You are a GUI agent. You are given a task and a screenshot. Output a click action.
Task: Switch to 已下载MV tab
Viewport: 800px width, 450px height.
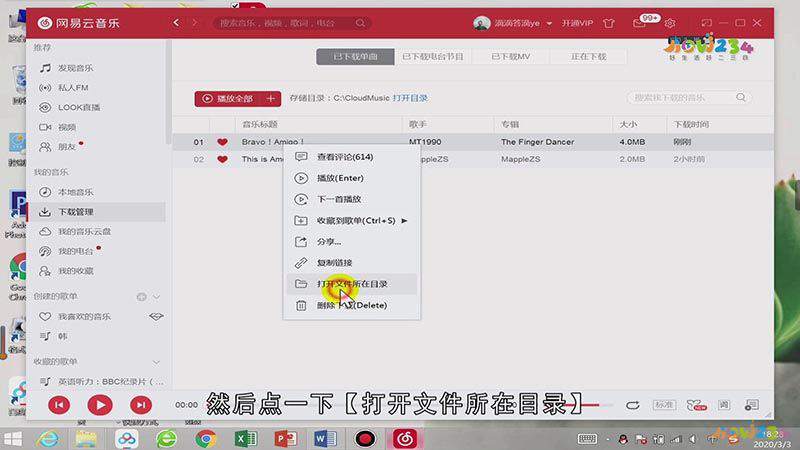pyautogui.click(x=511, y=57)
